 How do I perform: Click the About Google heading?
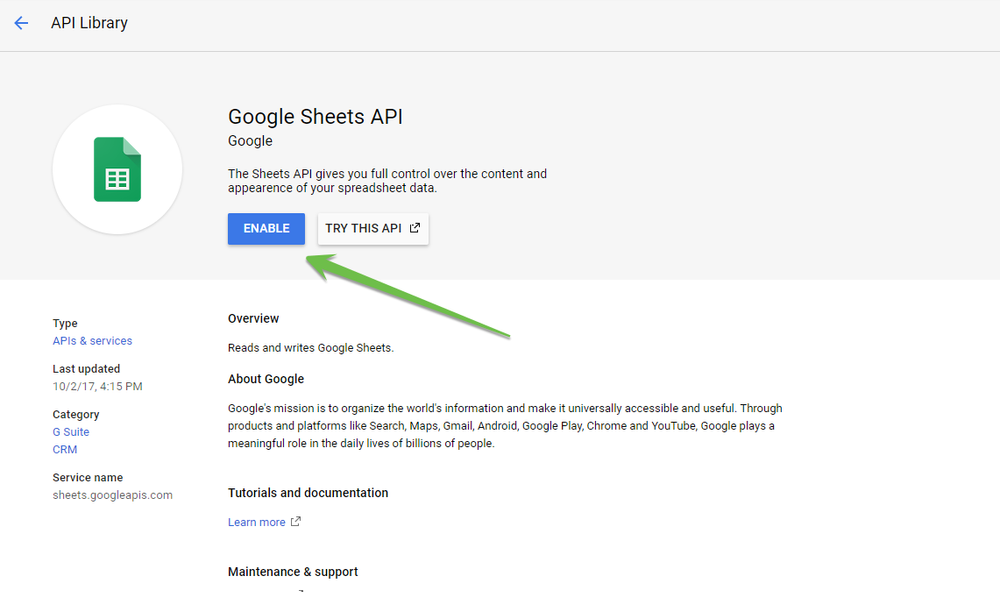[x=266, y=379]
